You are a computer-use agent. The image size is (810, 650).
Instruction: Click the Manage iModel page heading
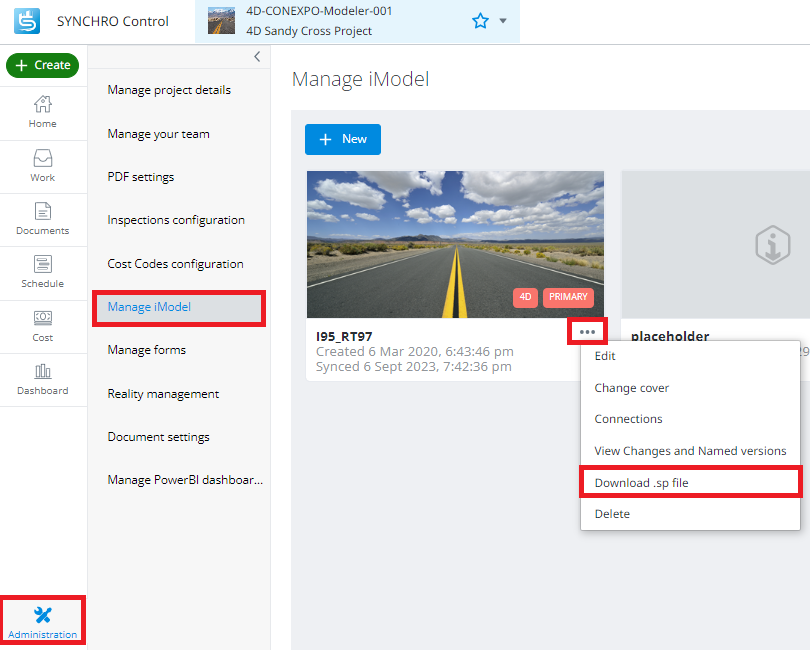coord(361,80)
